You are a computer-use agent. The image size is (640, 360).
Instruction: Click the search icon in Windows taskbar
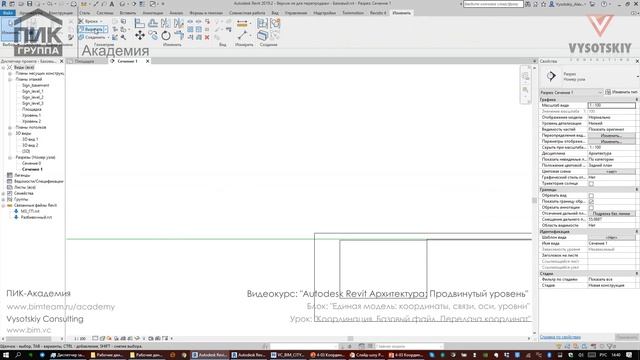click(18, 355)
